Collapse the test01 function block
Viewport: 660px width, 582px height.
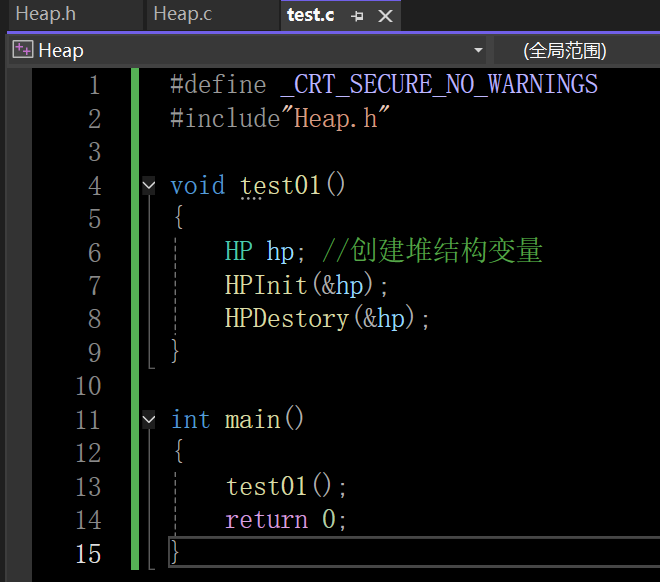(149, 185)
